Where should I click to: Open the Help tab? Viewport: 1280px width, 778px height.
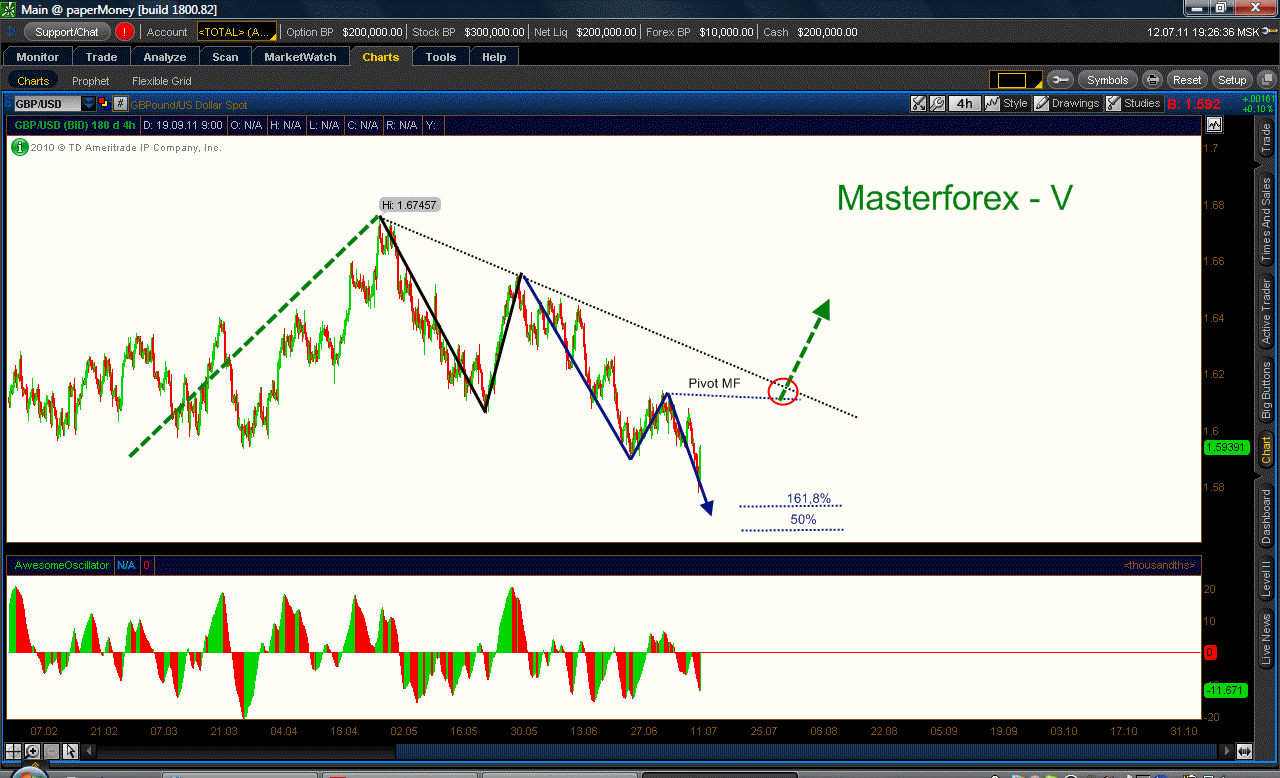494,57
